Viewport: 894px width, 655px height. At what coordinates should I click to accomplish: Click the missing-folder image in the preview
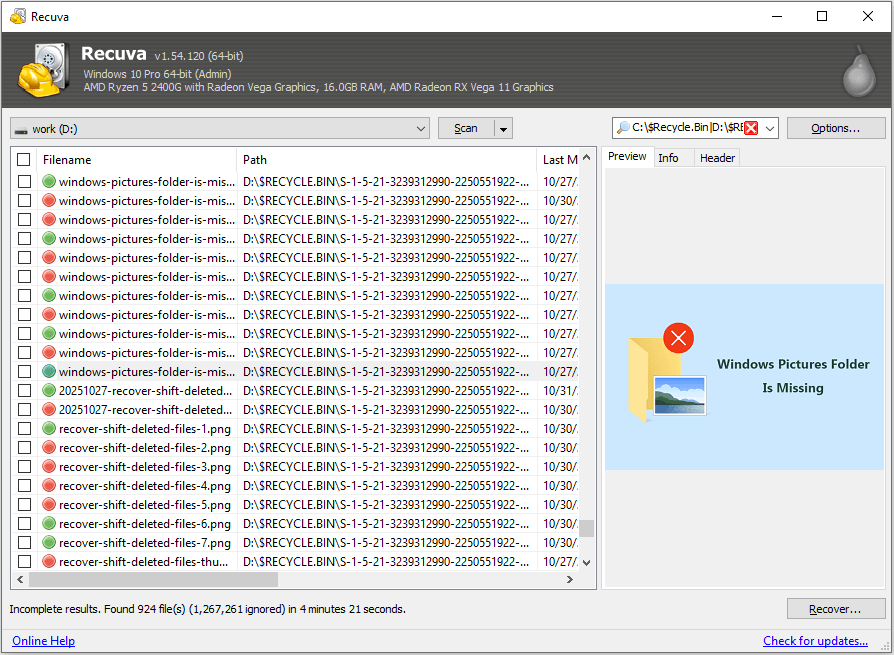pos(744,377)
